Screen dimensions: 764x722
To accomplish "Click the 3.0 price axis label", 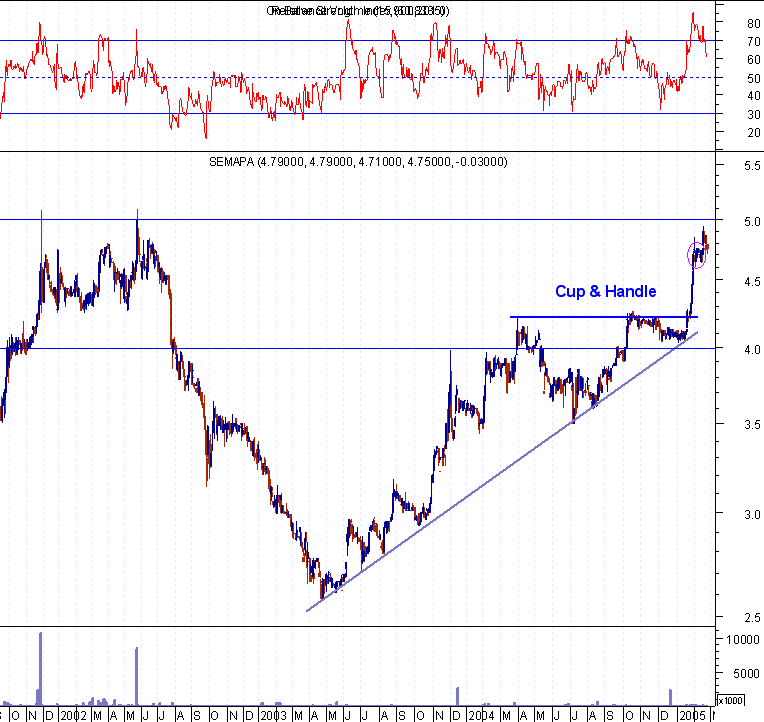I will (752, 515).
